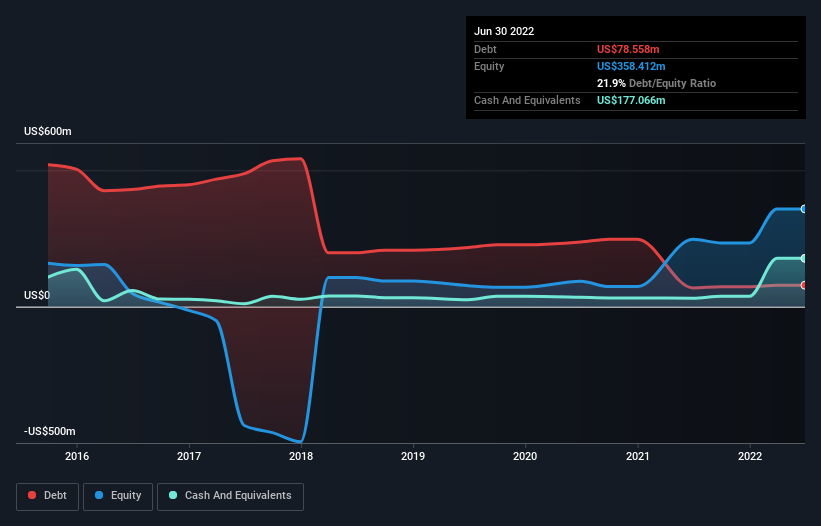The image size is (821, 526).
Task: Click the -US$500m axis label
Action: (50, 431)
